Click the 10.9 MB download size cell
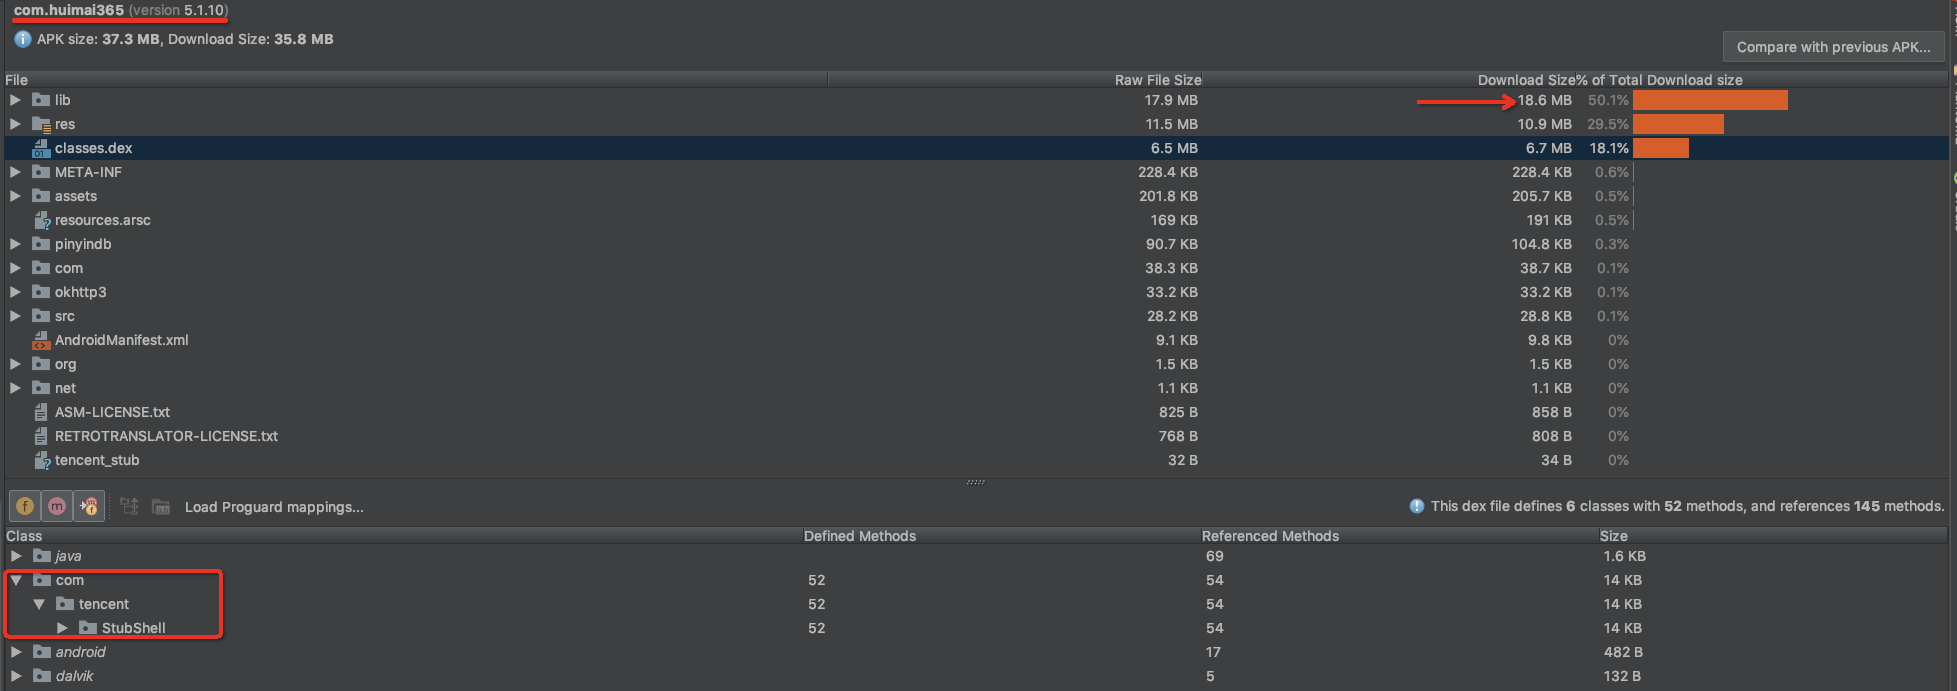Screen dimensions: 1957x691 (1544, 124)
